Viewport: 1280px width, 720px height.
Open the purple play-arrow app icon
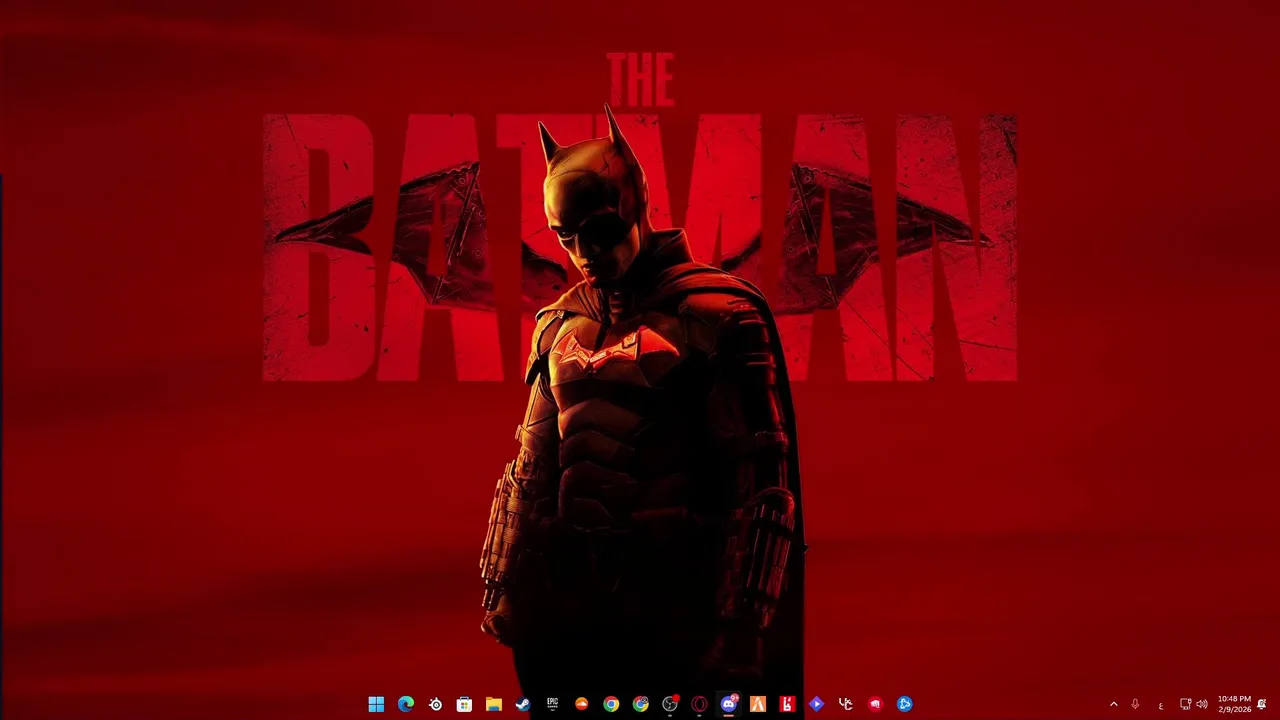point(816,704)
